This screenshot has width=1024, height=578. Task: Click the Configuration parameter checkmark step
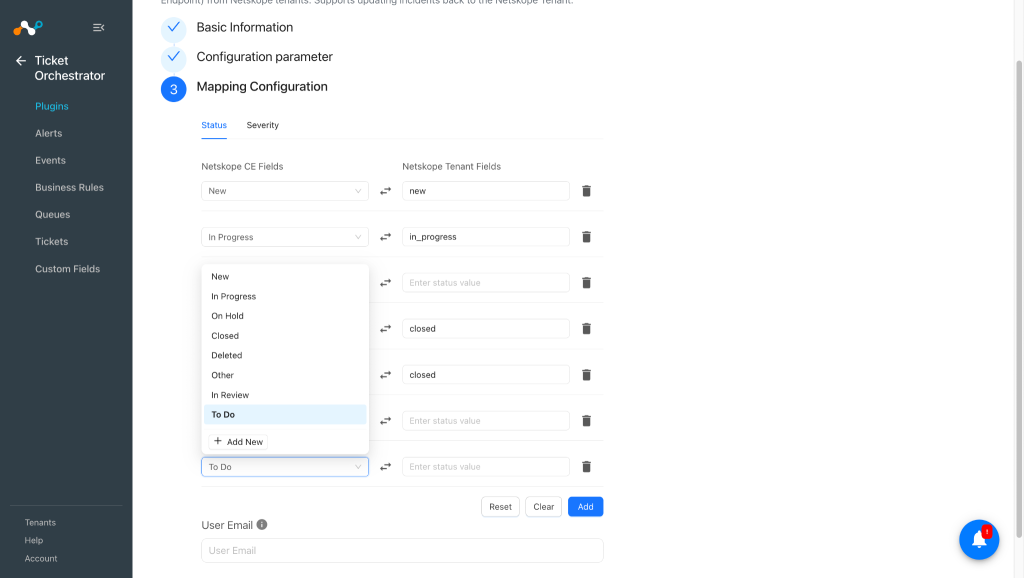pos(174,57)
